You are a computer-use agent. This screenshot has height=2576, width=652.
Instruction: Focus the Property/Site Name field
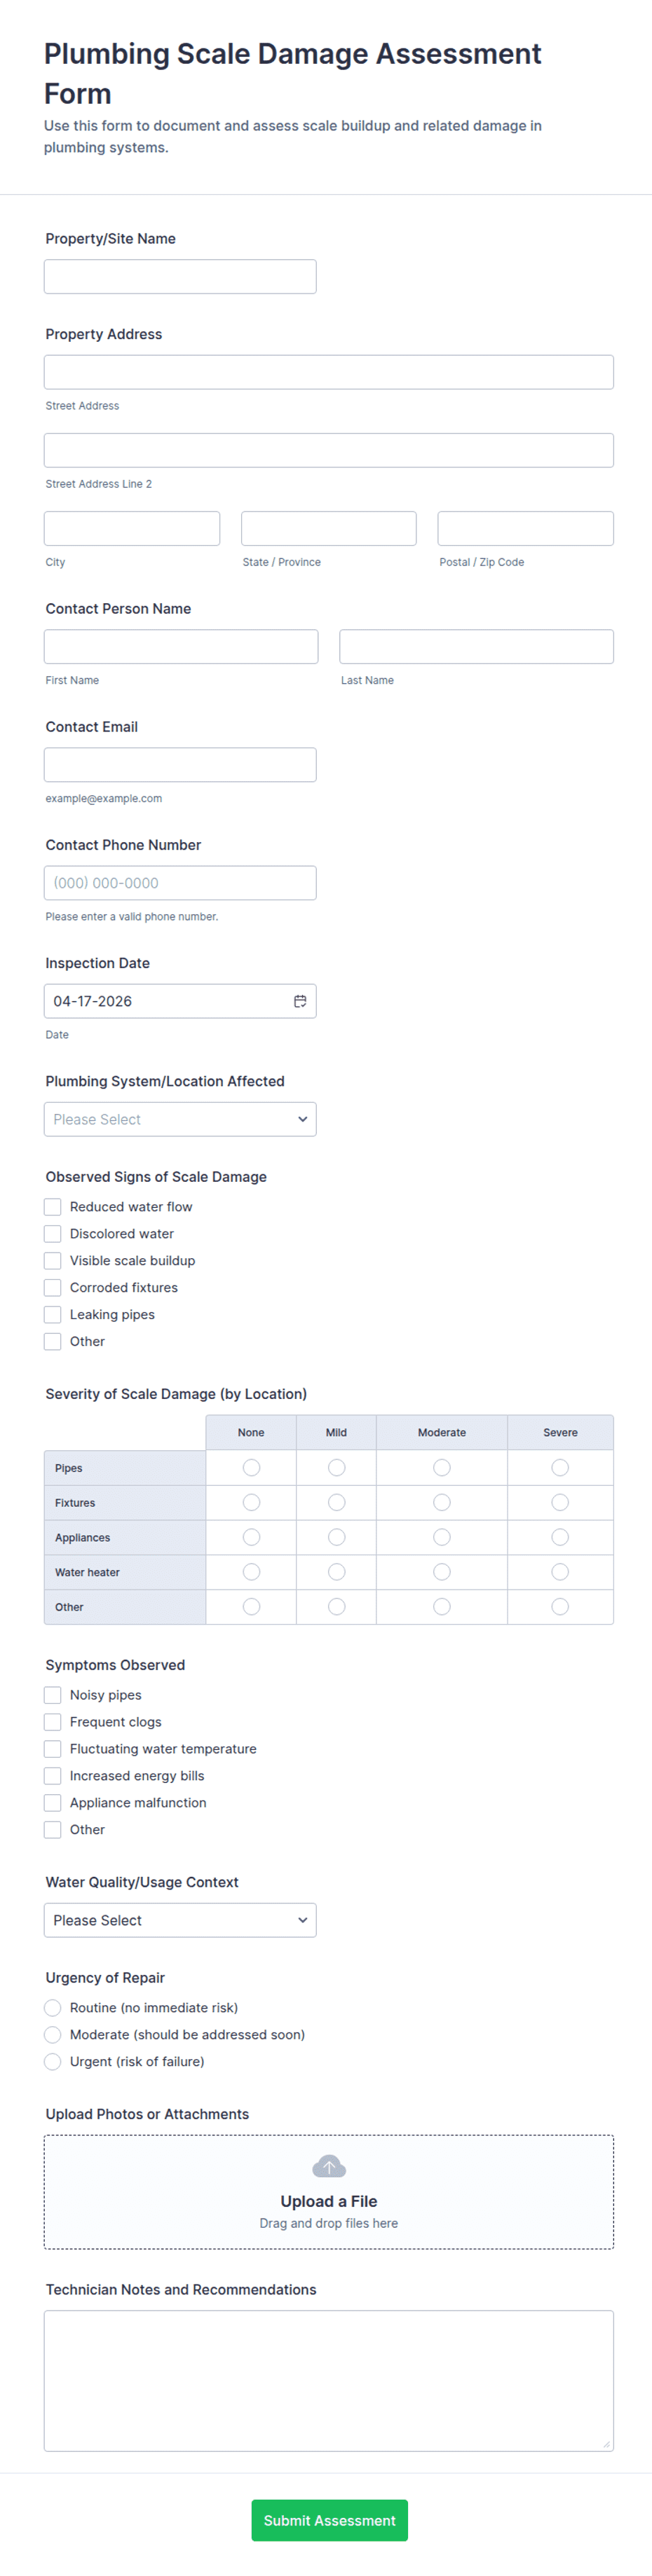pos(180,277)
